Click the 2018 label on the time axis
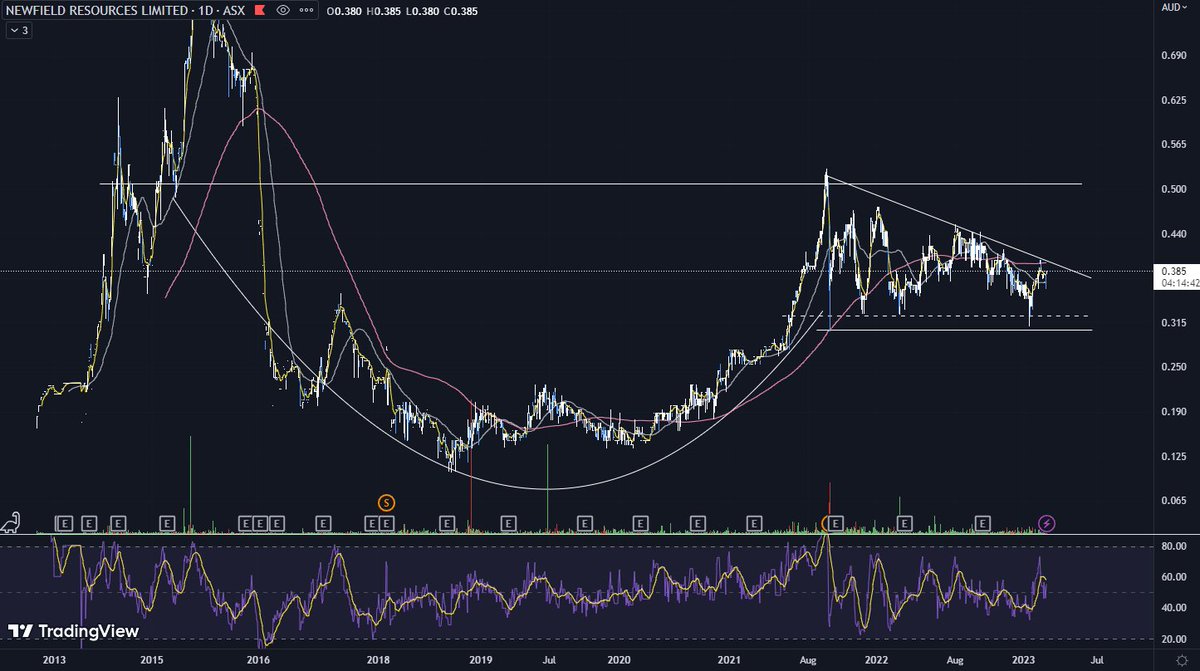The height and width of the screenshot is (671, 1200). [x=378, y=660]
